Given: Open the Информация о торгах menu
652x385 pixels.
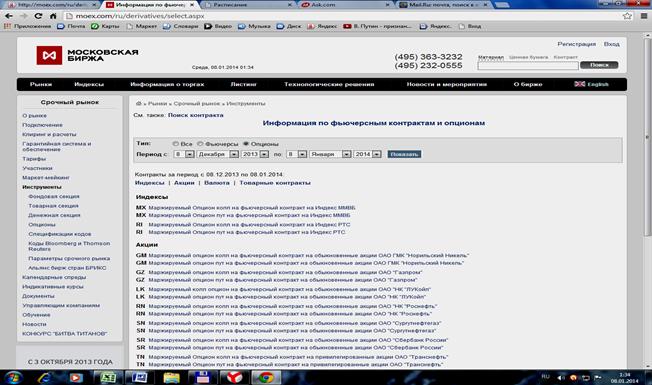Looking at the screenshot, I should [x=167, y=84].
